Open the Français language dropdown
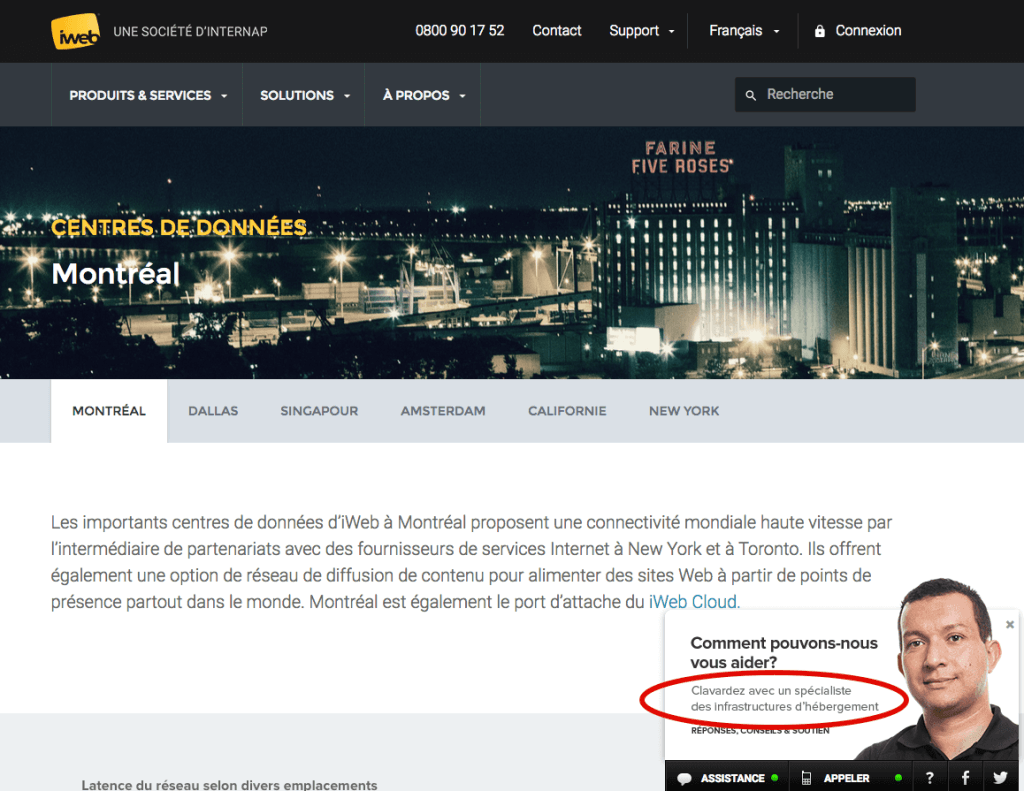 [x=744, y=31]
